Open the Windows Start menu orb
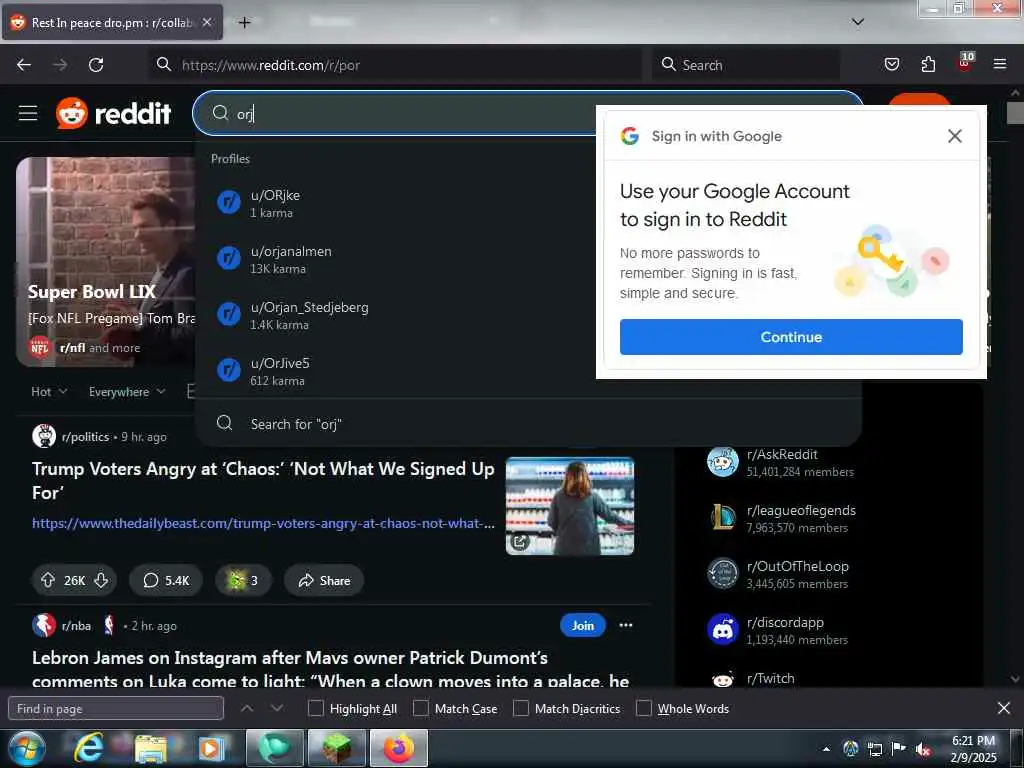The height and width of the screenshot is (768, 1024). 26,748
